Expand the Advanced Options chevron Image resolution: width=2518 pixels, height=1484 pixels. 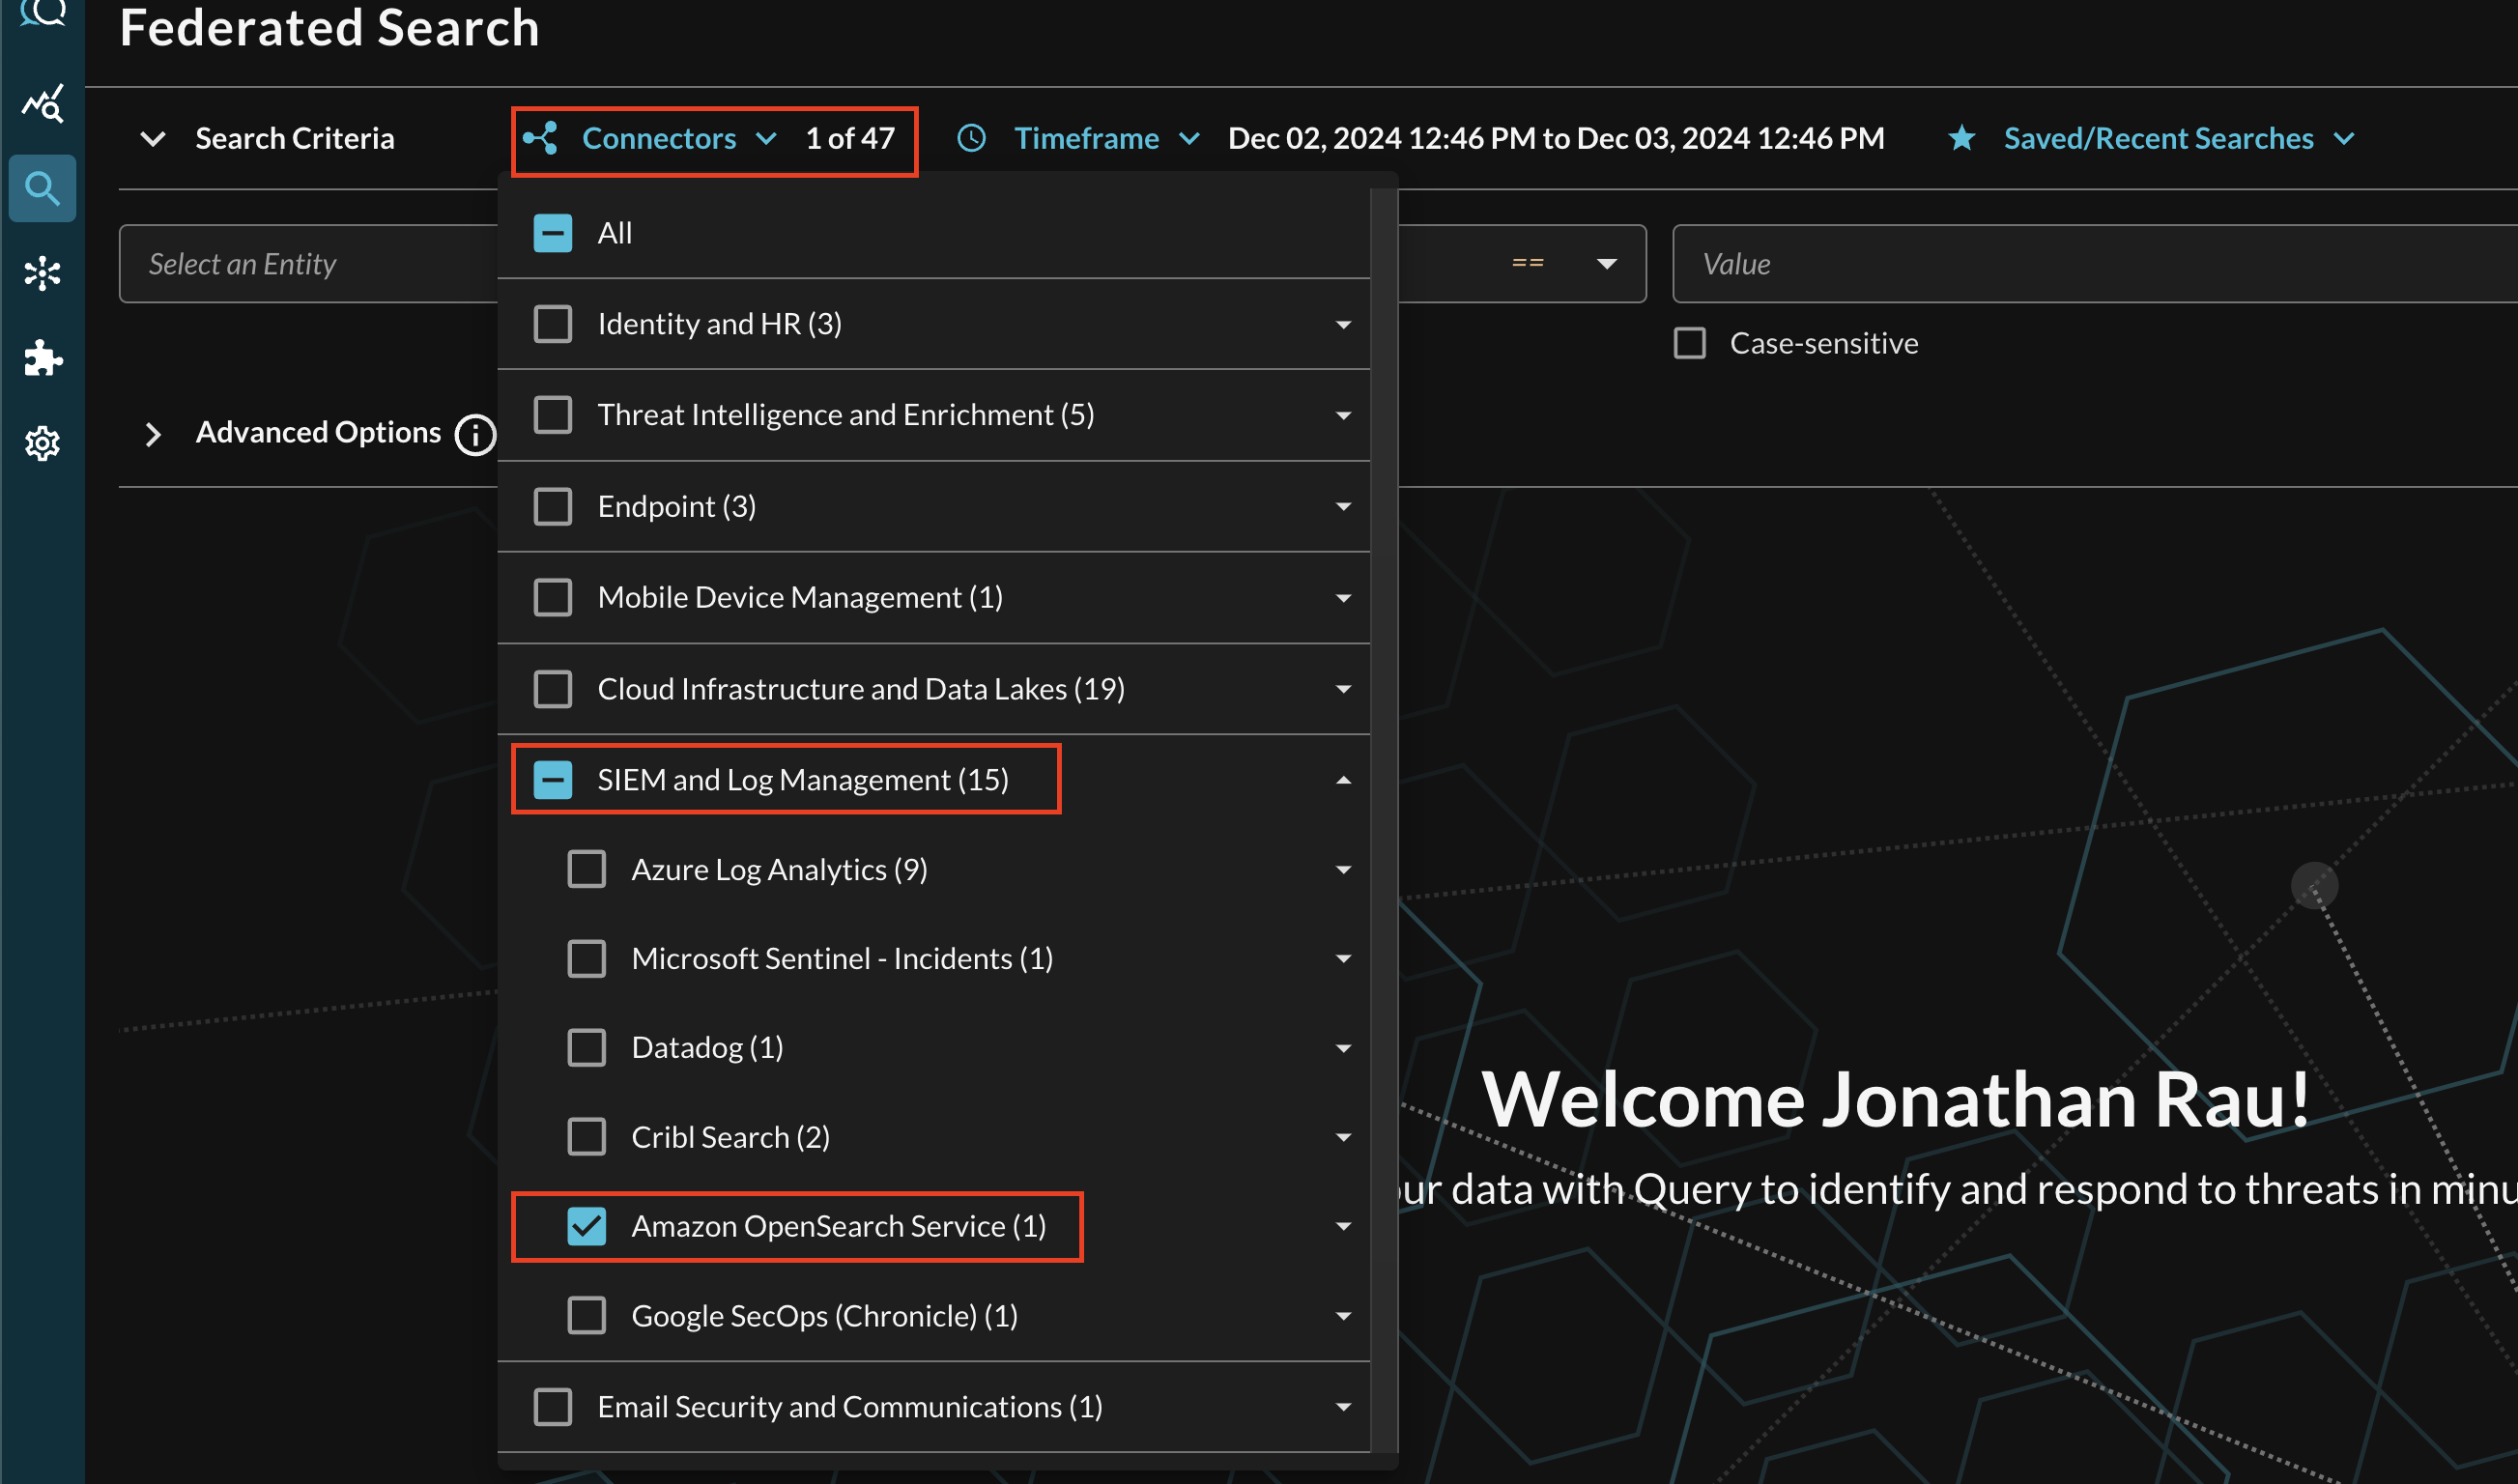click(x=153, y=434)
